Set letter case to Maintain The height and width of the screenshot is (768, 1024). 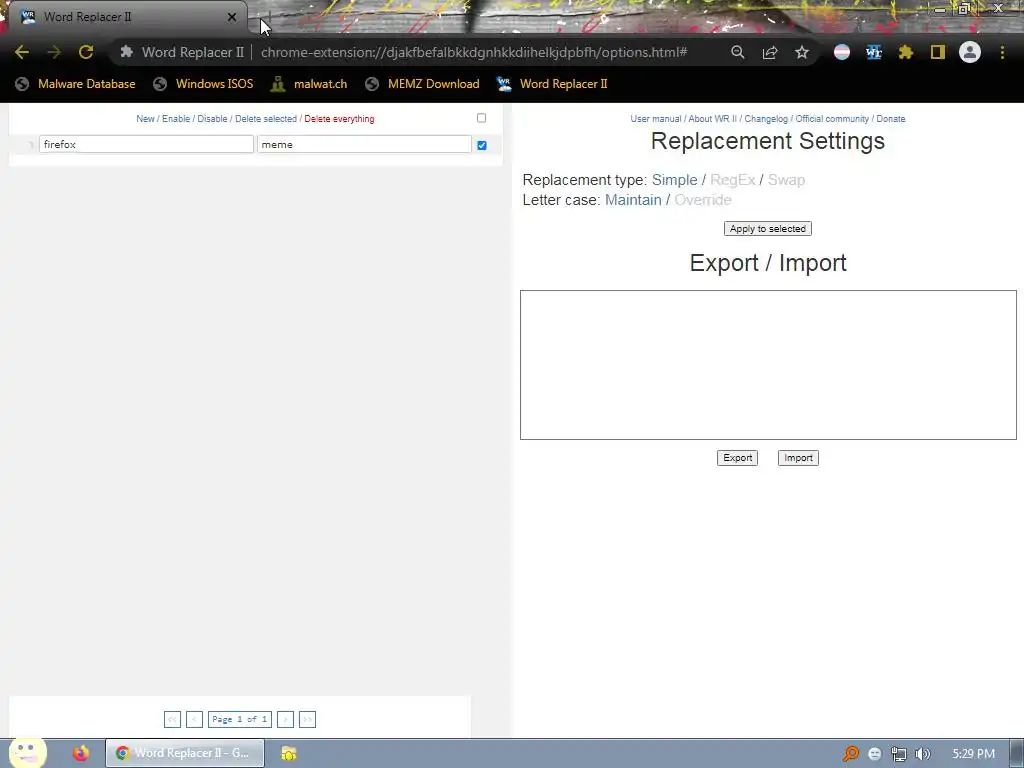click(633, 200)
